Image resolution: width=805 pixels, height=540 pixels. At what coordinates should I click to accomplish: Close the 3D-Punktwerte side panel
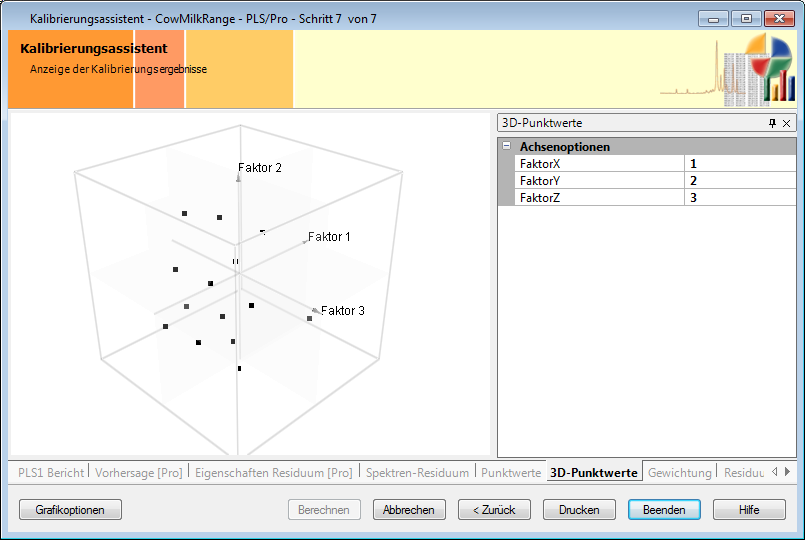pos(787,123)
